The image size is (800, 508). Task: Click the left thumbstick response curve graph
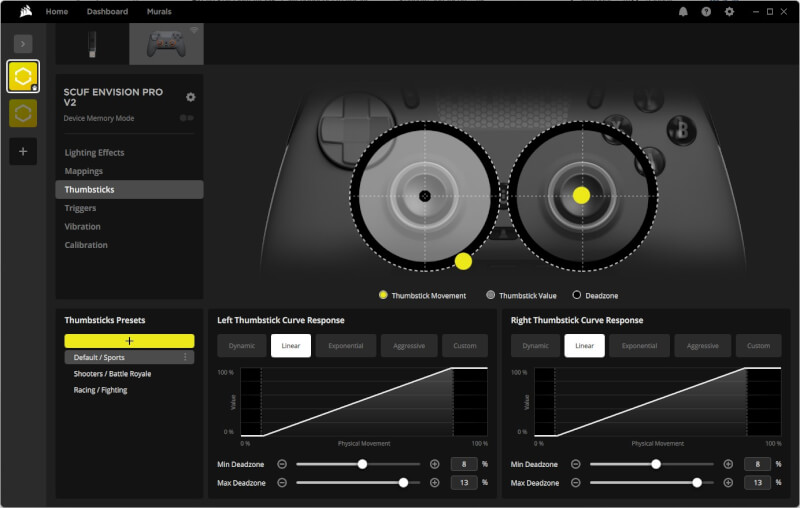pyautogui.click(x=364, y=402)
